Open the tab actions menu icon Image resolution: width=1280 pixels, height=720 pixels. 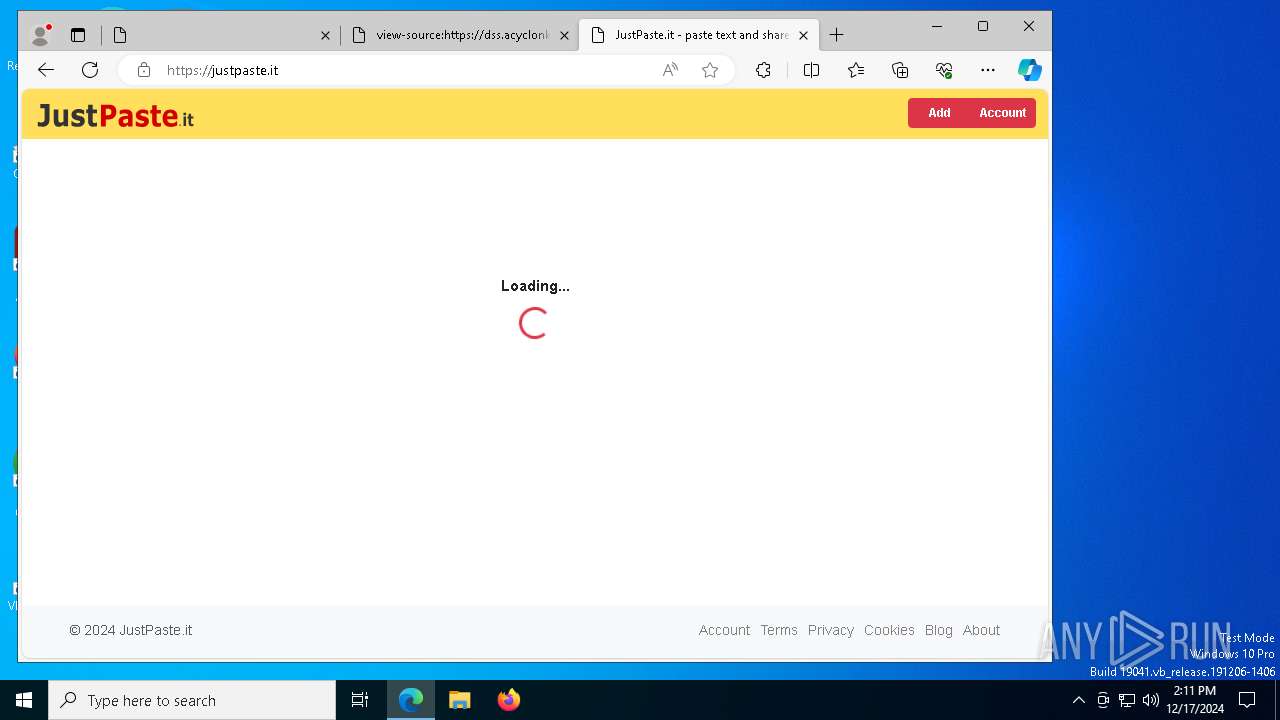coord(78,35)
